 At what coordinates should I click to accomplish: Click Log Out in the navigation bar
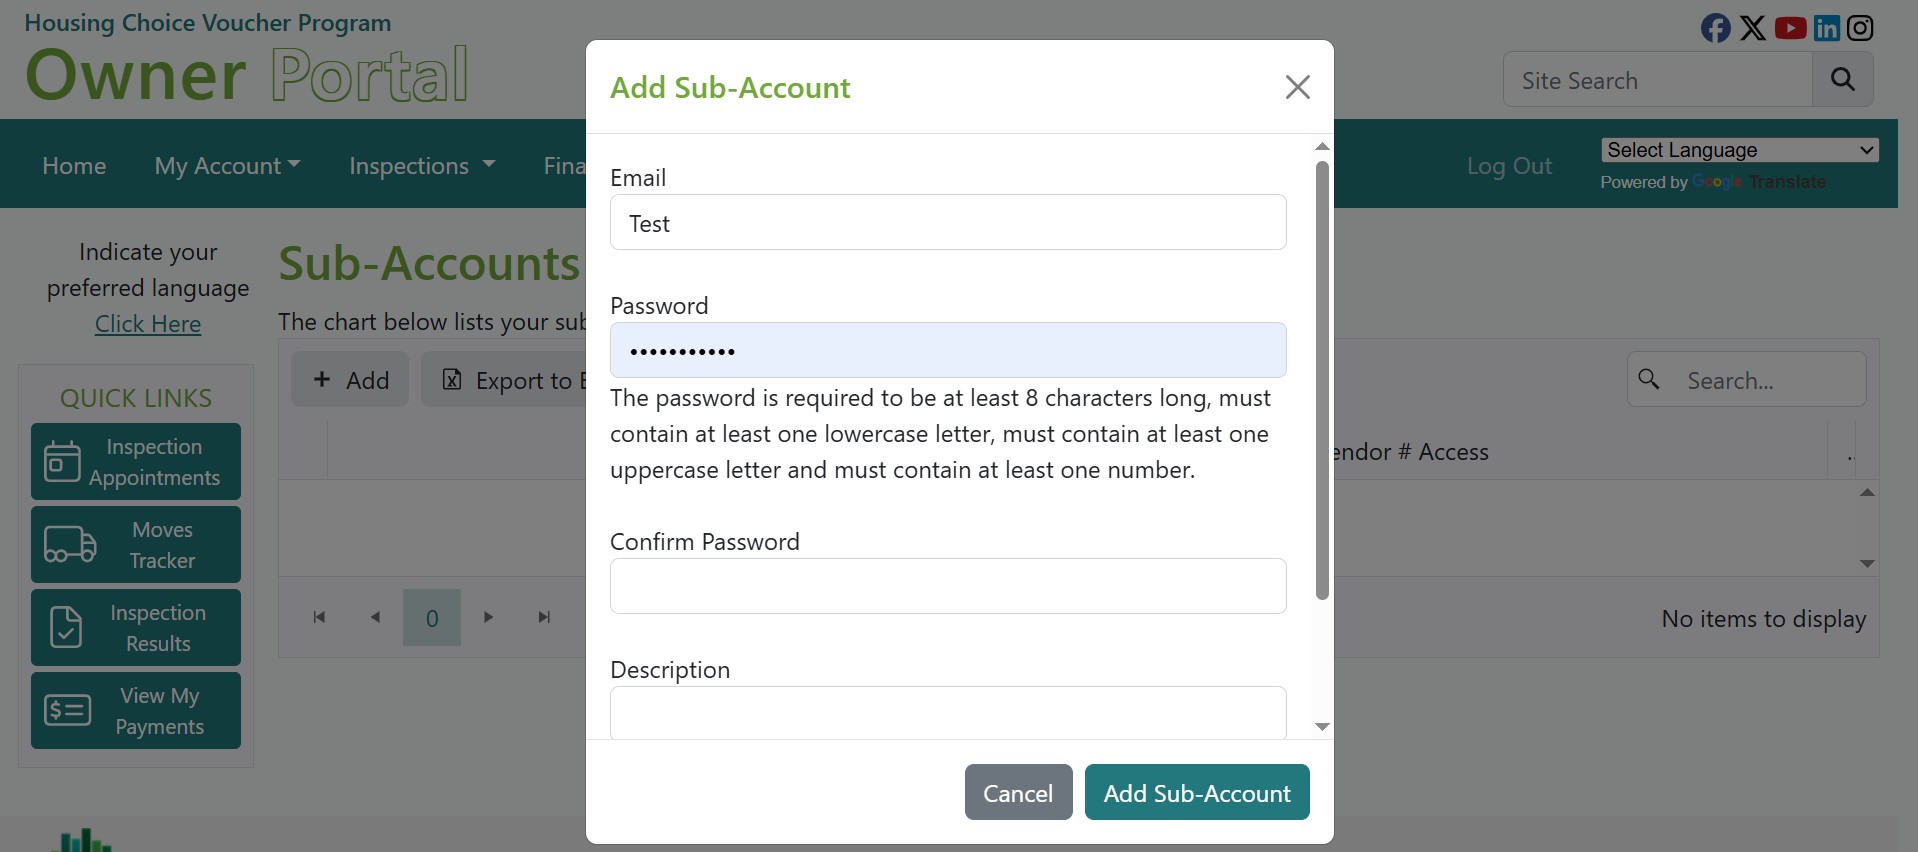point(1510,165)
